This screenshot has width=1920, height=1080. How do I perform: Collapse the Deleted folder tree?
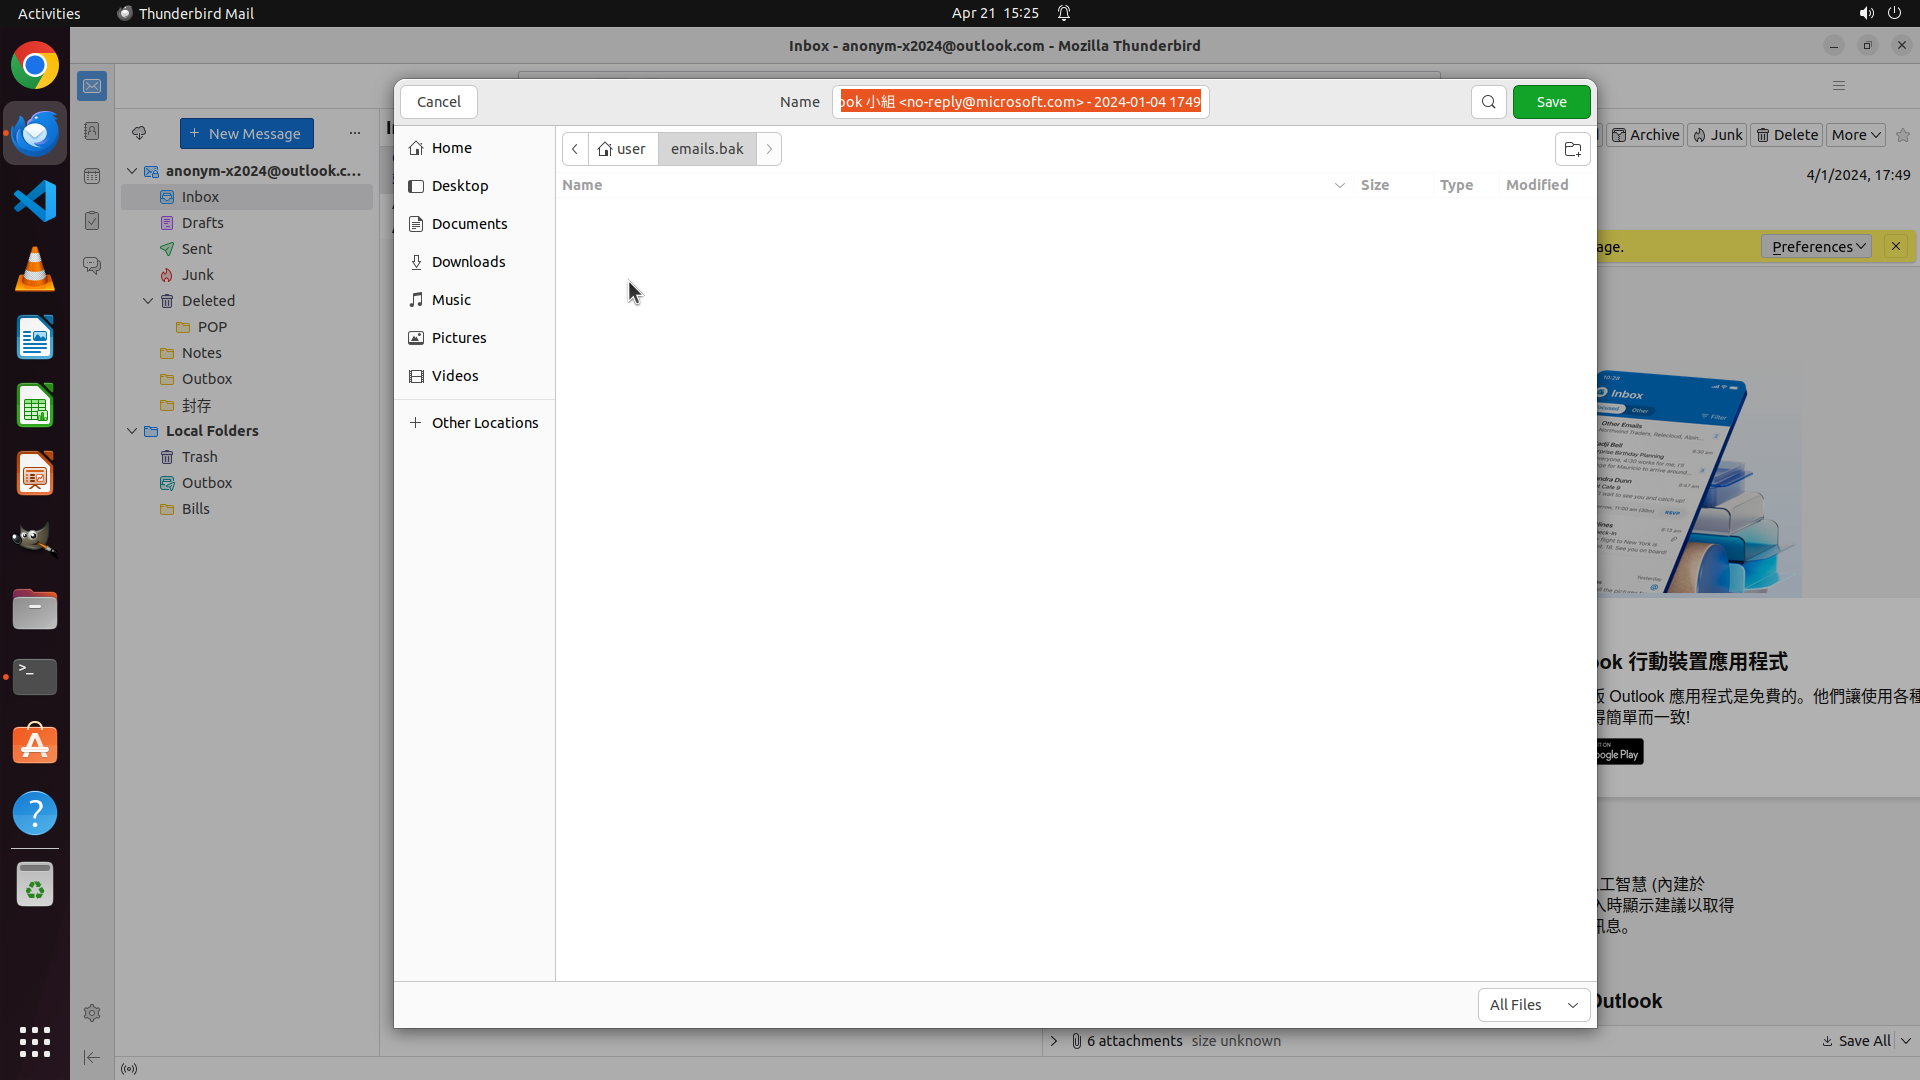tap(148, 301)
